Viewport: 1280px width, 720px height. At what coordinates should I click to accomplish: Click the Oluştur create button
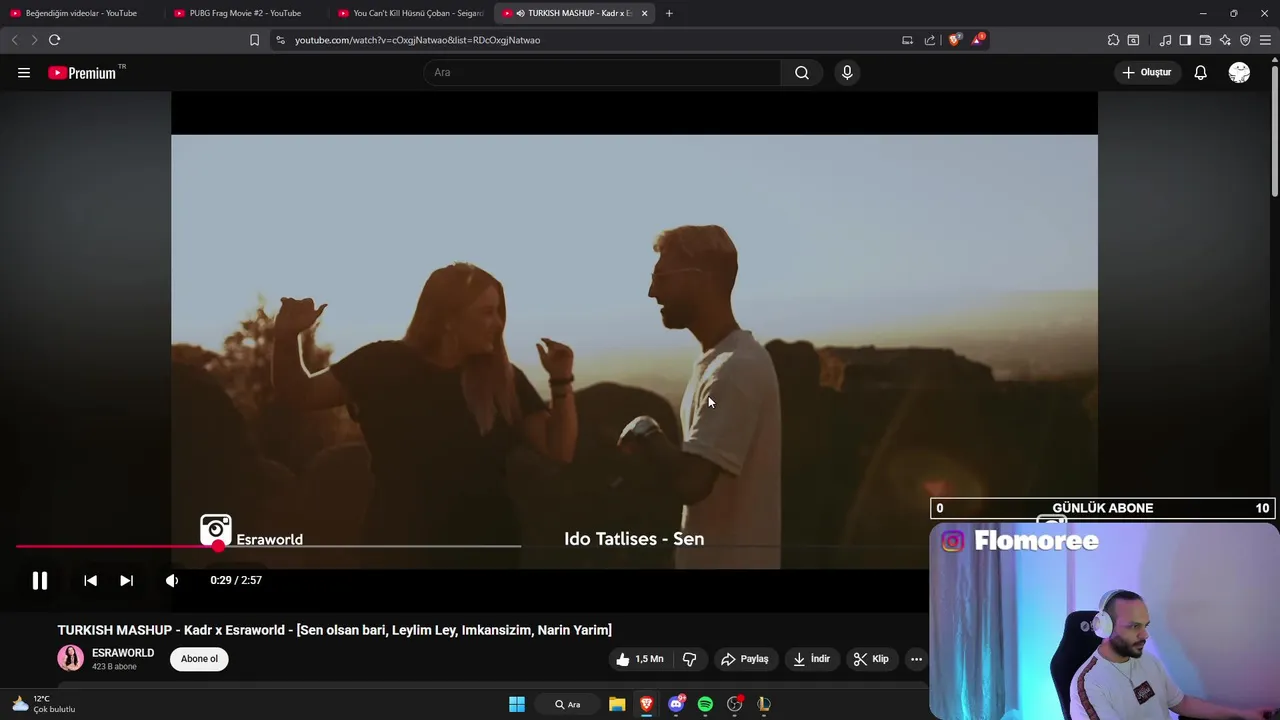(1147, 73)
